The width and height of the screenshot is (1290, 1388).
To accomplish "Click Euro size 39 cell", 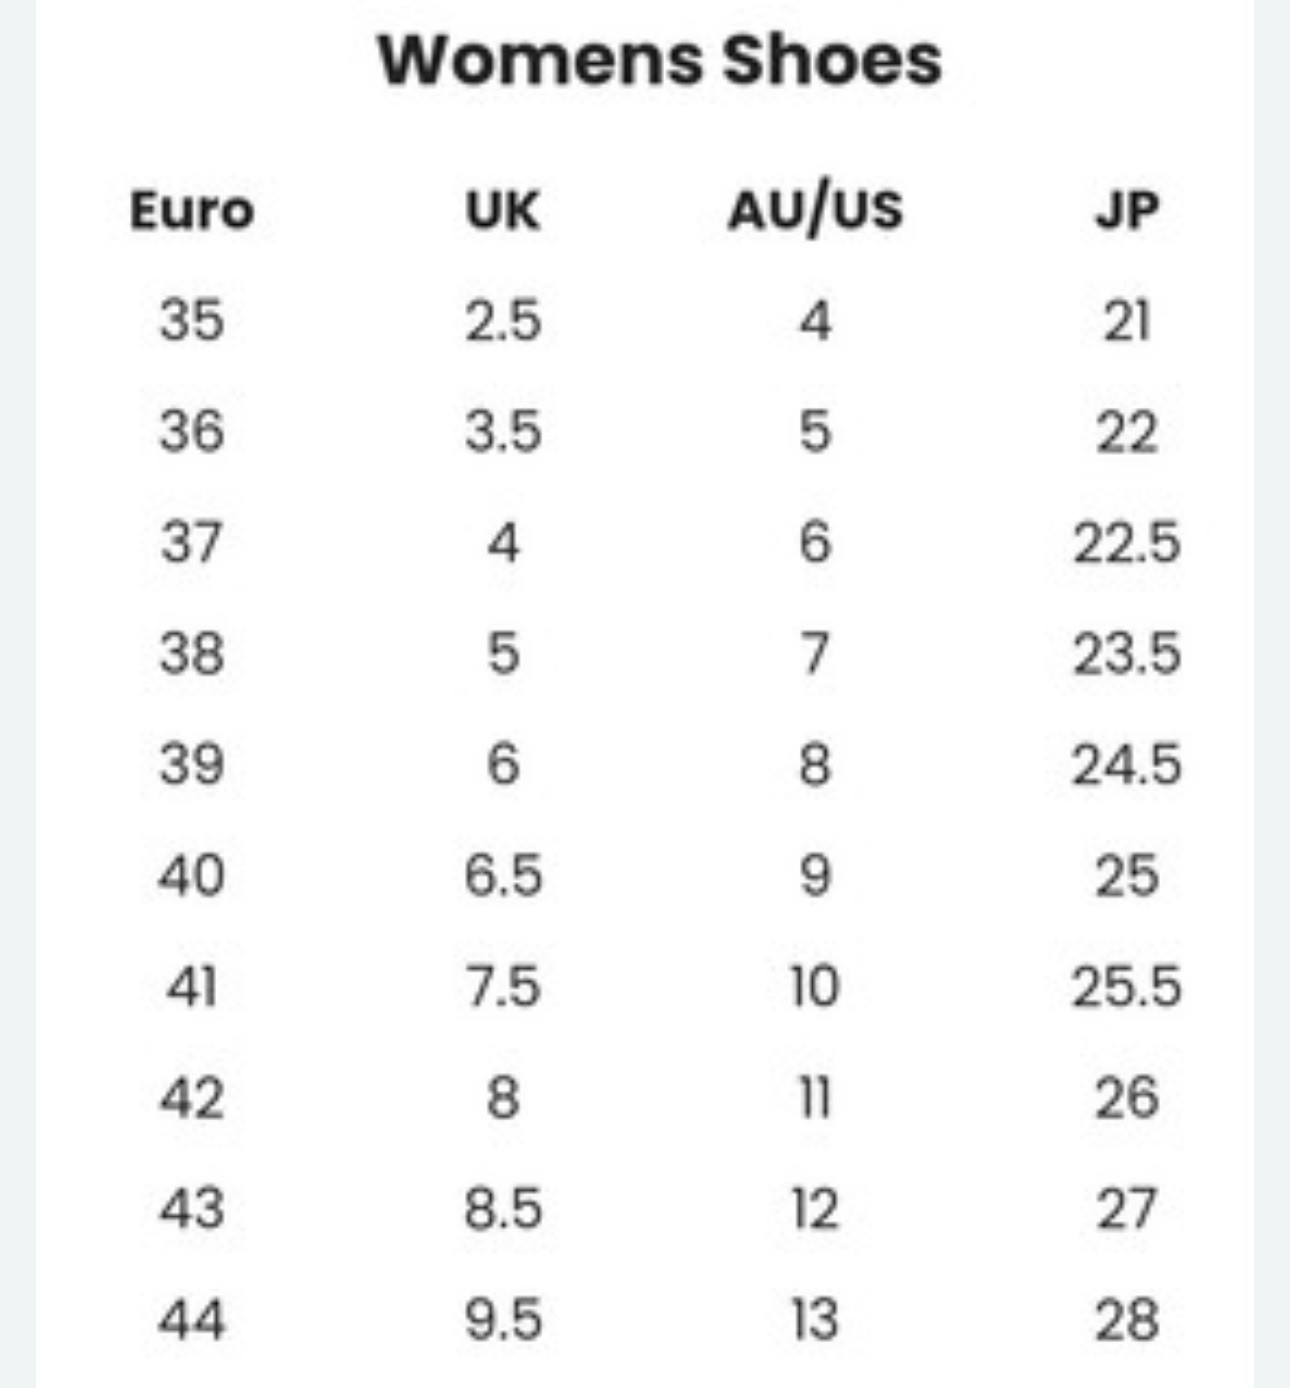I will (192, 765).
